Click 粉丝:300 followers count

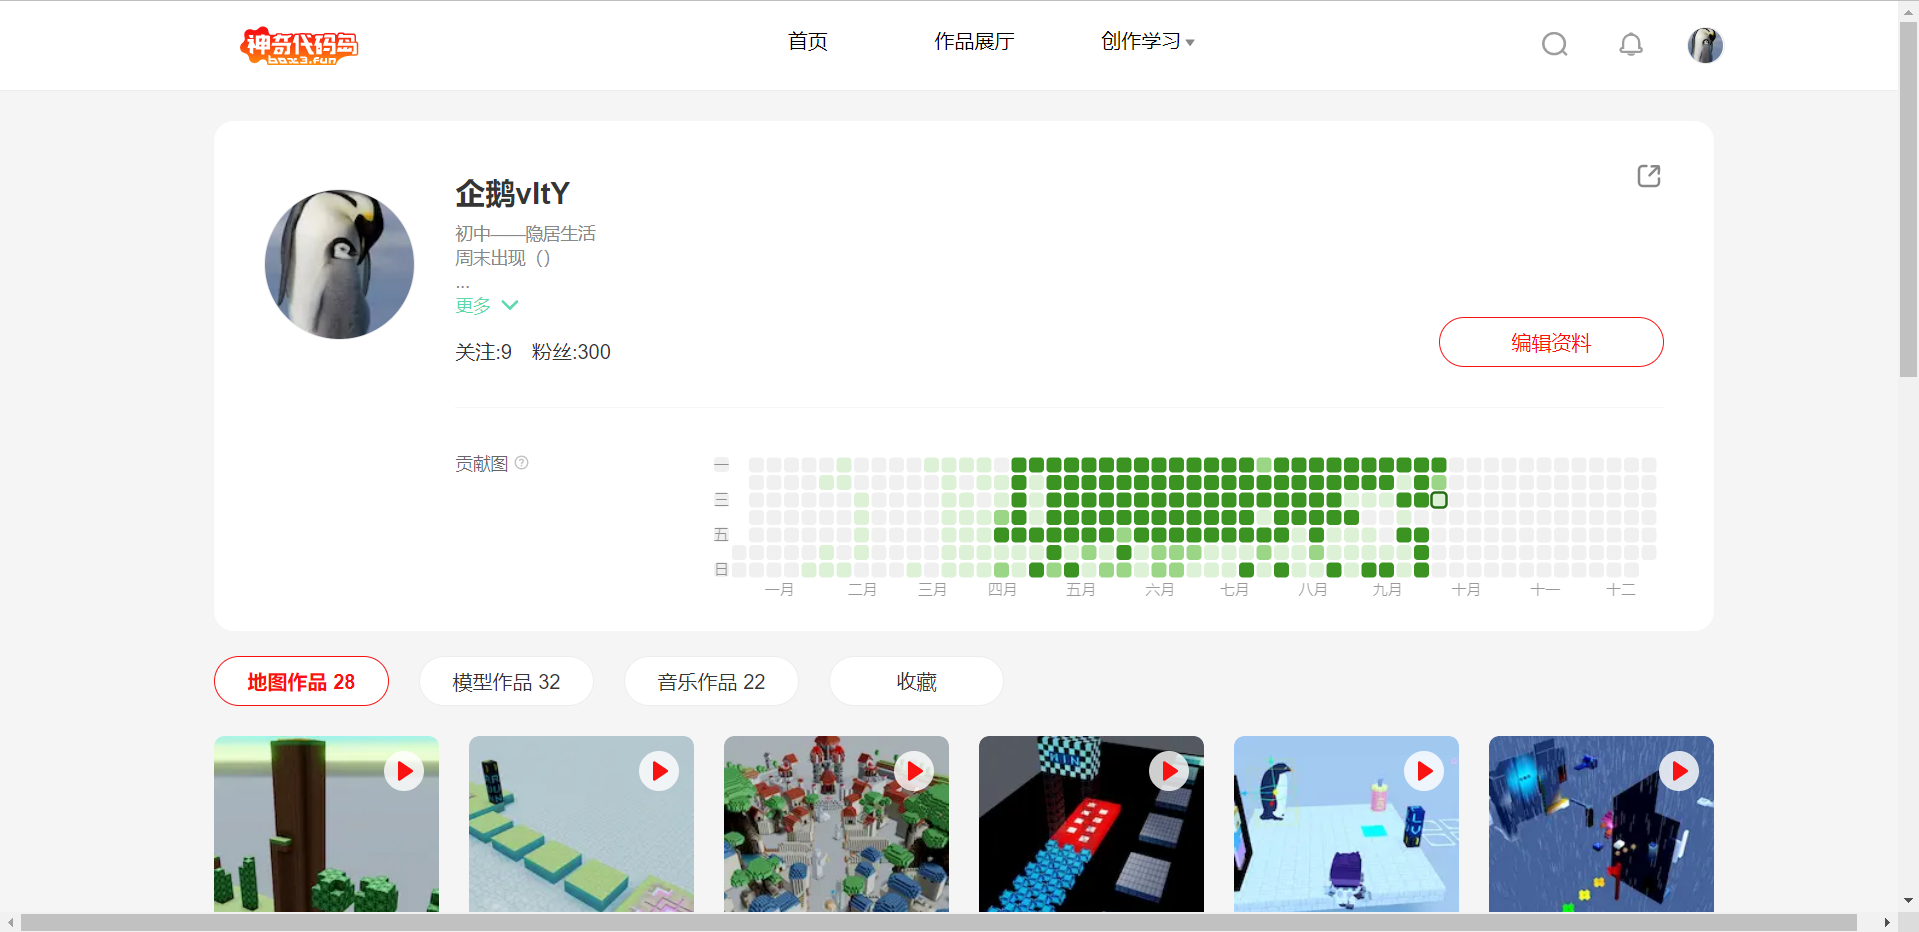(571, 352)
